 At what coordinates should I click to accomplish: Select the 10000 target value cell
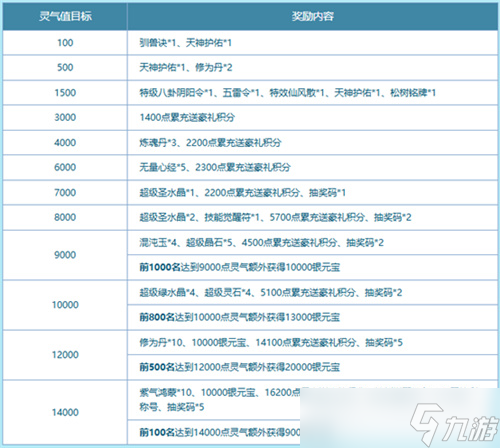(65, 305)
